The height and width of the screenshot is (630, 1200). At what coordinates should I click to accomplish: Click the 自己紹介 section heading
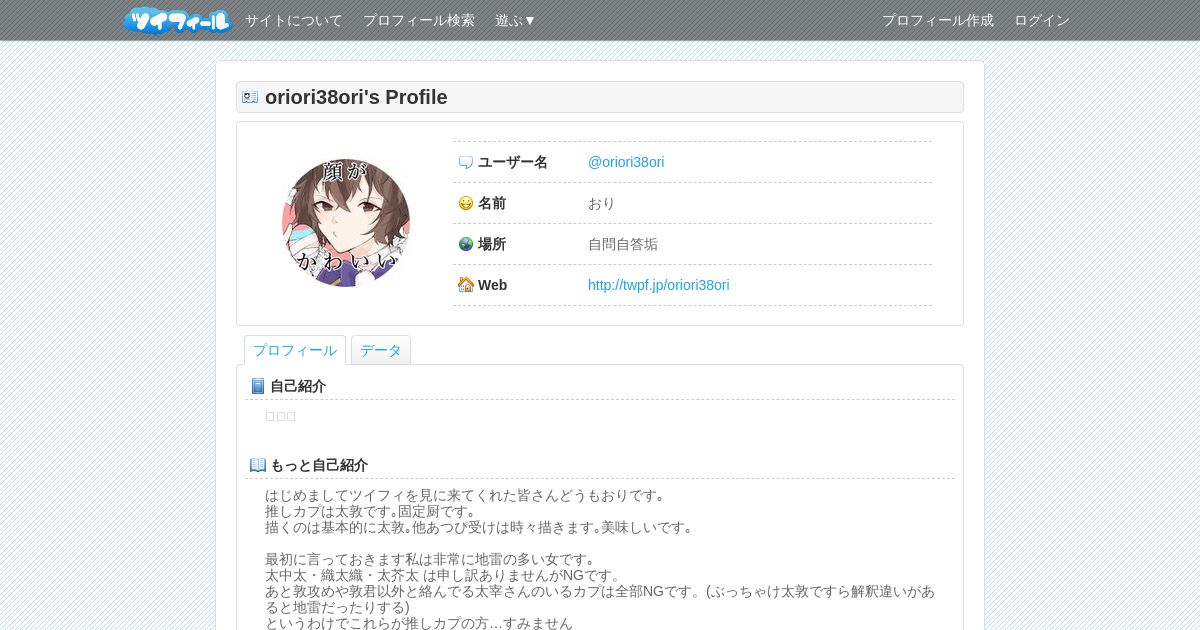coord(298,386)
